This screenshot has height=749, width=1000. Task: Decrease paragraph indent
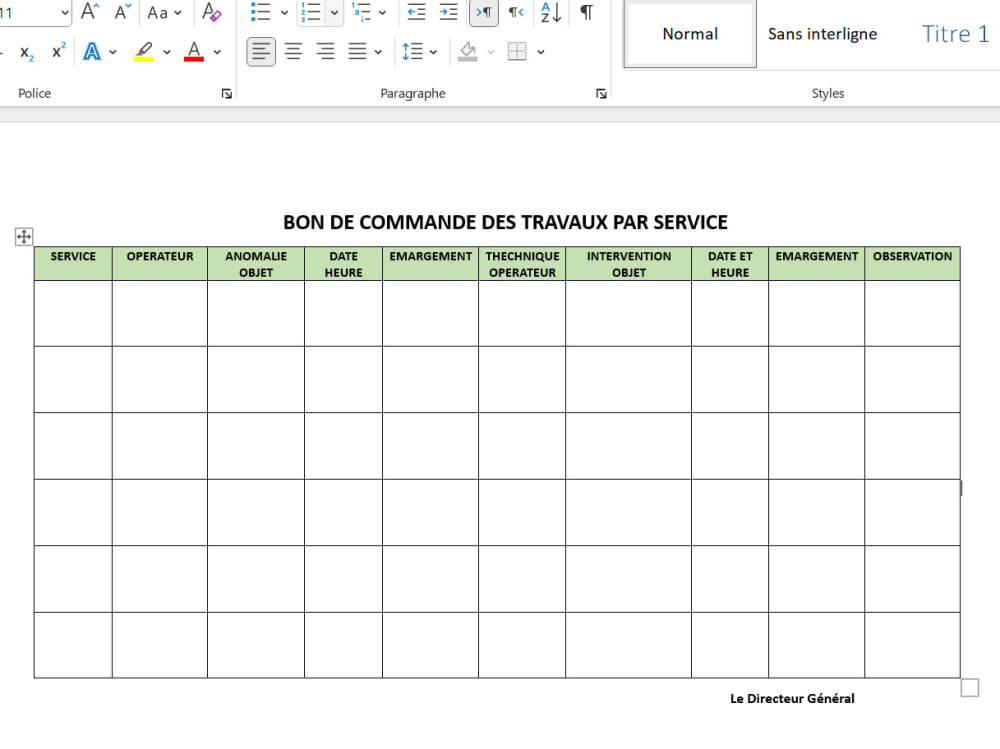tap(416, 11)
